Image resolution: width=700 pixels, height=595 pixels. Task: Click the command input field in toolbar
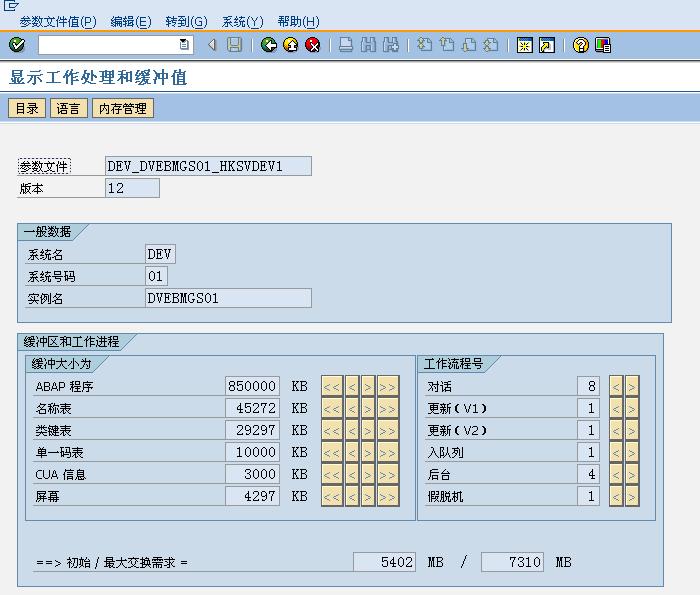coord(116,45)
